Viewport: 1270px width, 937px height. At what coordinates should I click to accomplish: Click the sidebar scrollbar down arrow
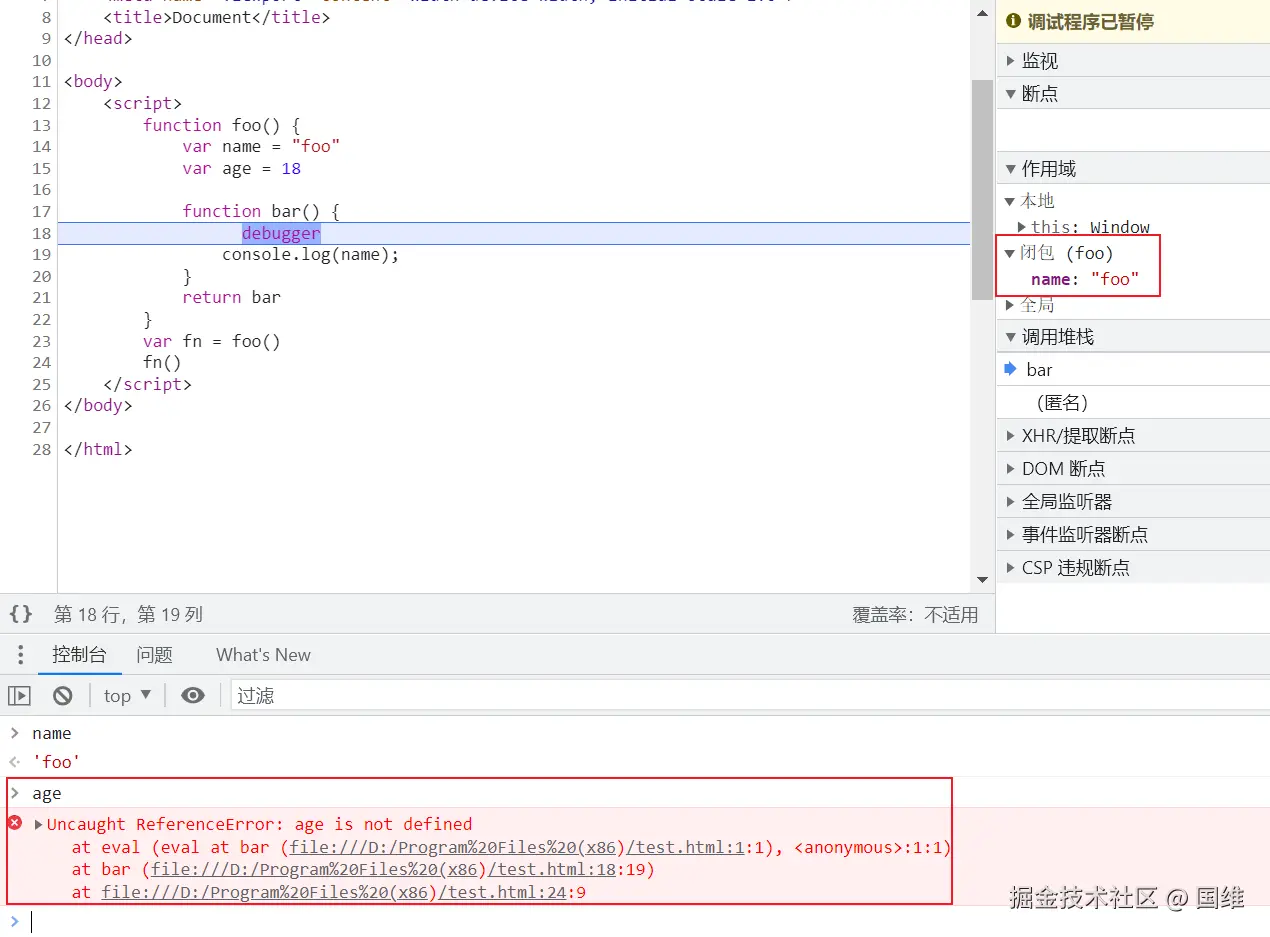pos(982,579)
